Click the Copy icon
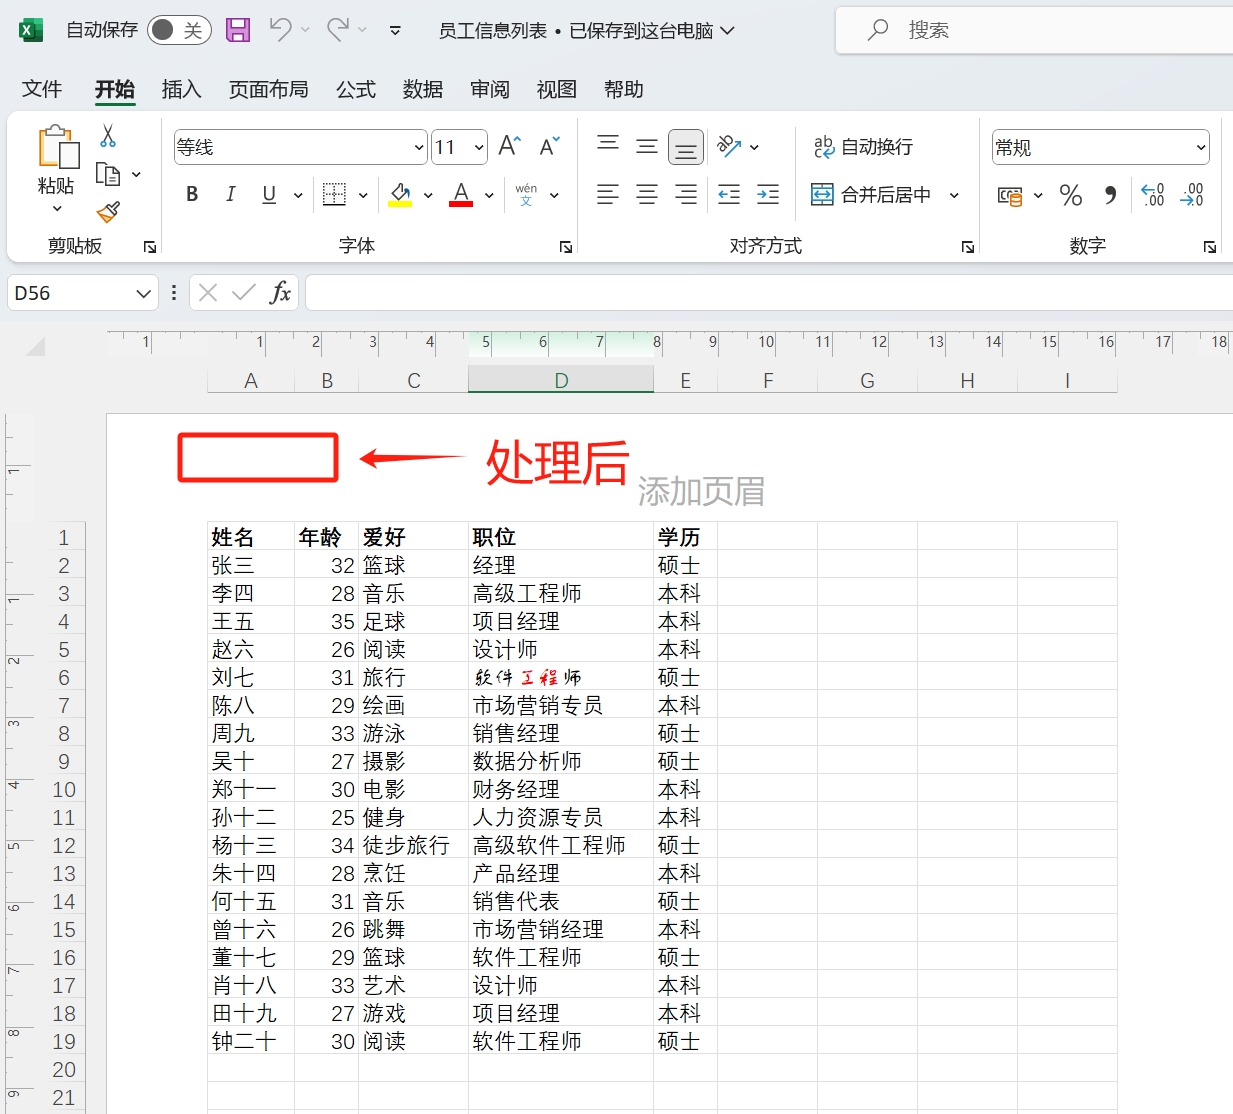The width and height of the screenshot is (1233, 1114). coord(110,172)
